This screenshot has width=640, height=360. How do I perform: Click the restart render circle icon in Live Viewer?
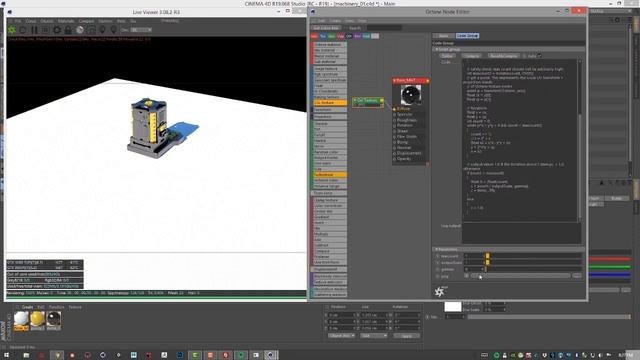click(23, 30)
